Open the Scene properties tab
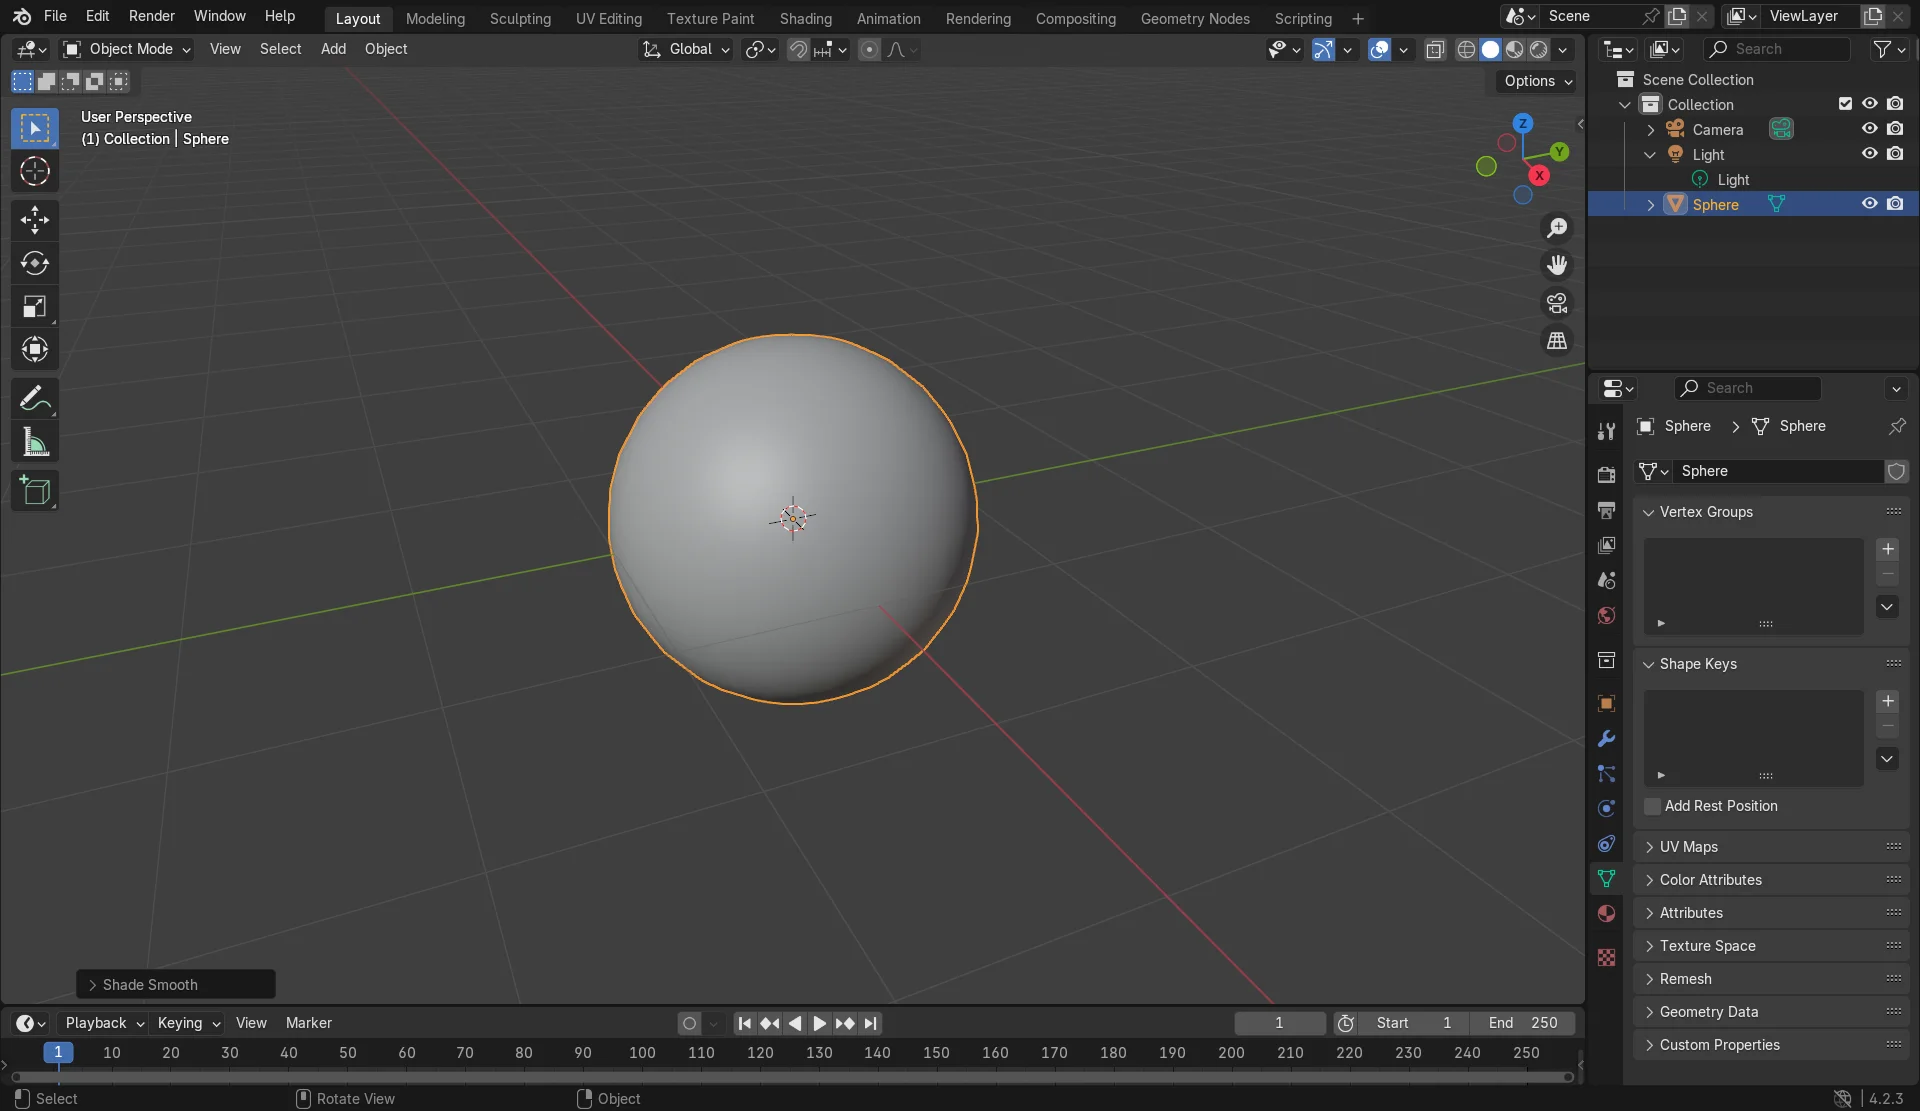The image size is (1920, 1111). click(1606, 580)
